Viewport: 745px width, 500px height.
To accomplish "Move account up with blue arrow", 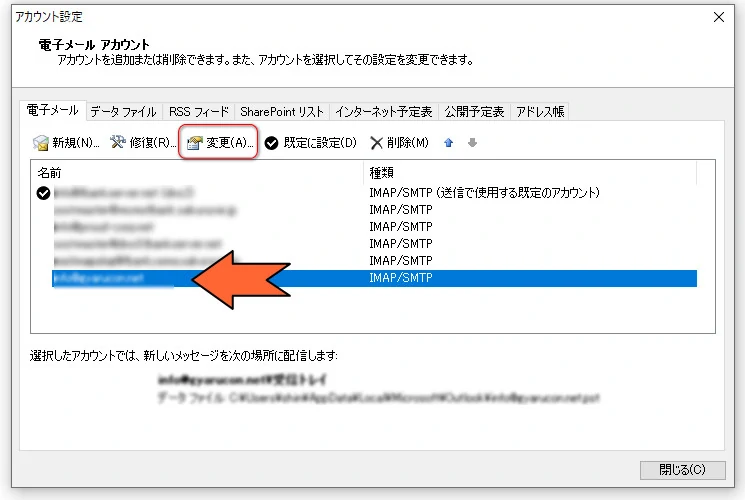I will [449, 143].
